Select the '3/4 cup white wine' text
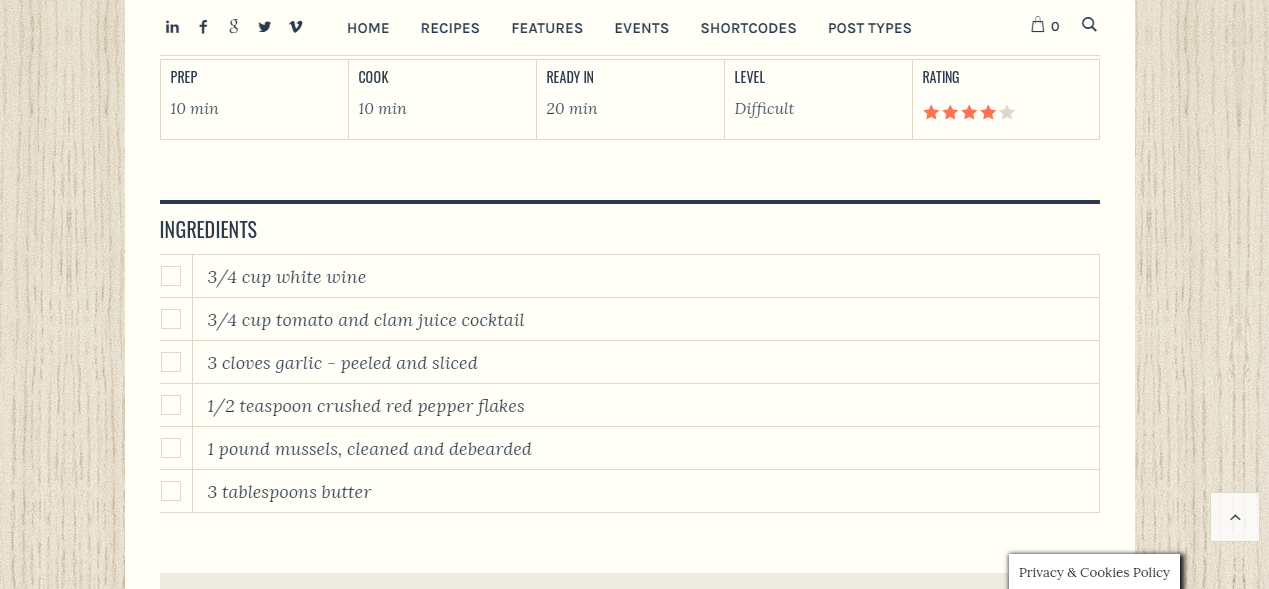 (287, 277)
